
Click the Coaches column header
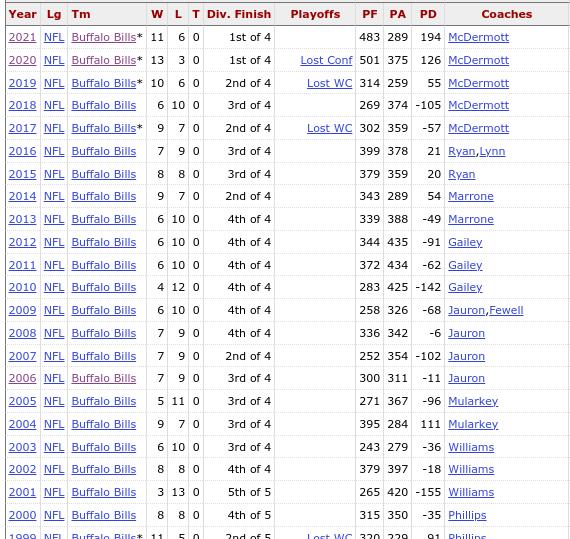point(506,14)
